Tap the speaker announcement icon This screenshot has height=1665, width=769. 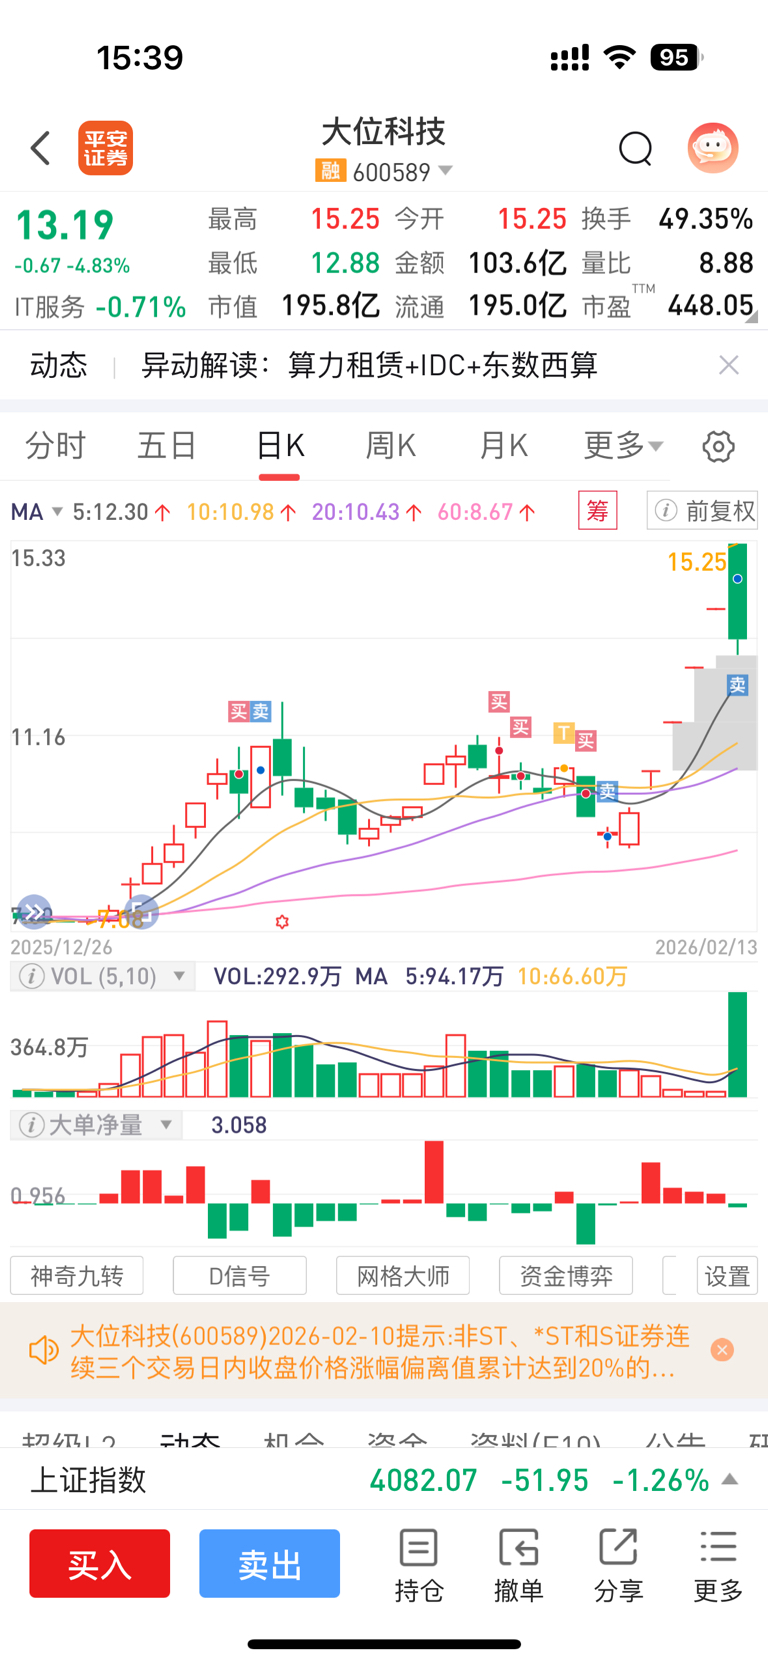(43, 1351)
